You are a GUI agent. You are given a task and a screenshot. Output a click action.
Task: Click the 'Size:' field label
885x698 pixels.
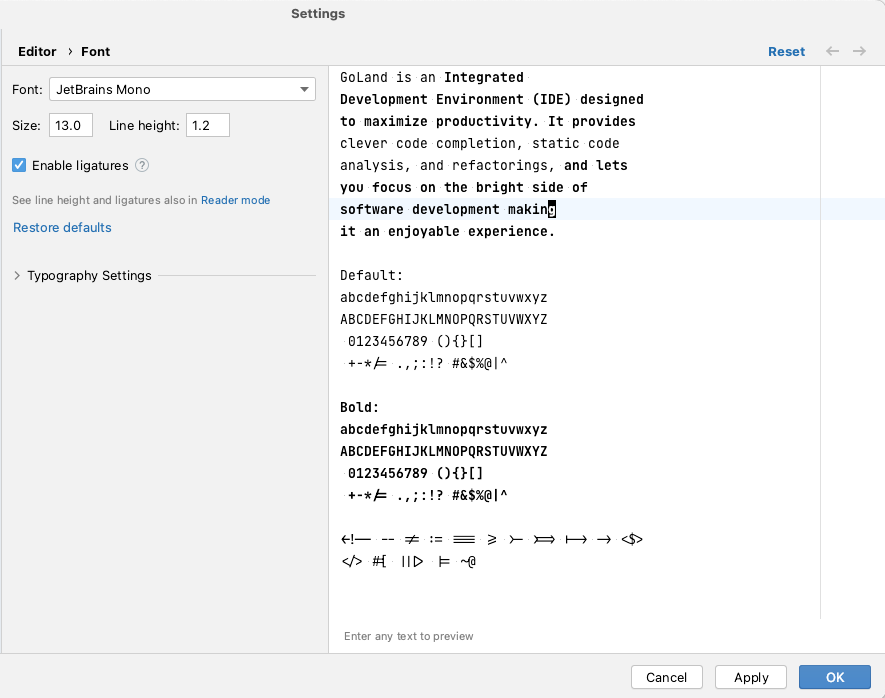27,125
